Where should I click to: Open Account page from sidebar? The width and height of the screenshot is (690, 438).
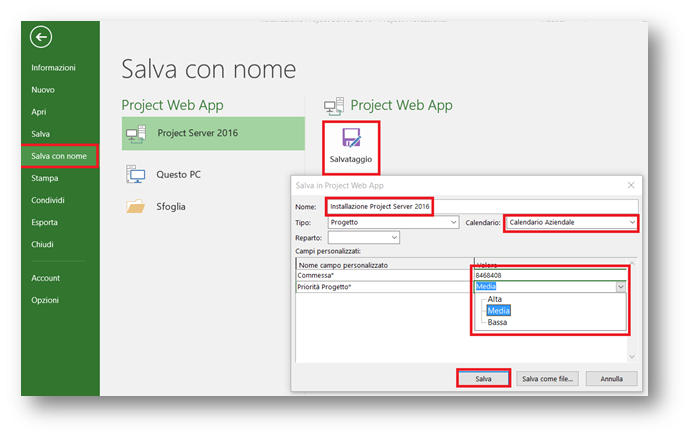pyautogui.click(x=45, y=278)
